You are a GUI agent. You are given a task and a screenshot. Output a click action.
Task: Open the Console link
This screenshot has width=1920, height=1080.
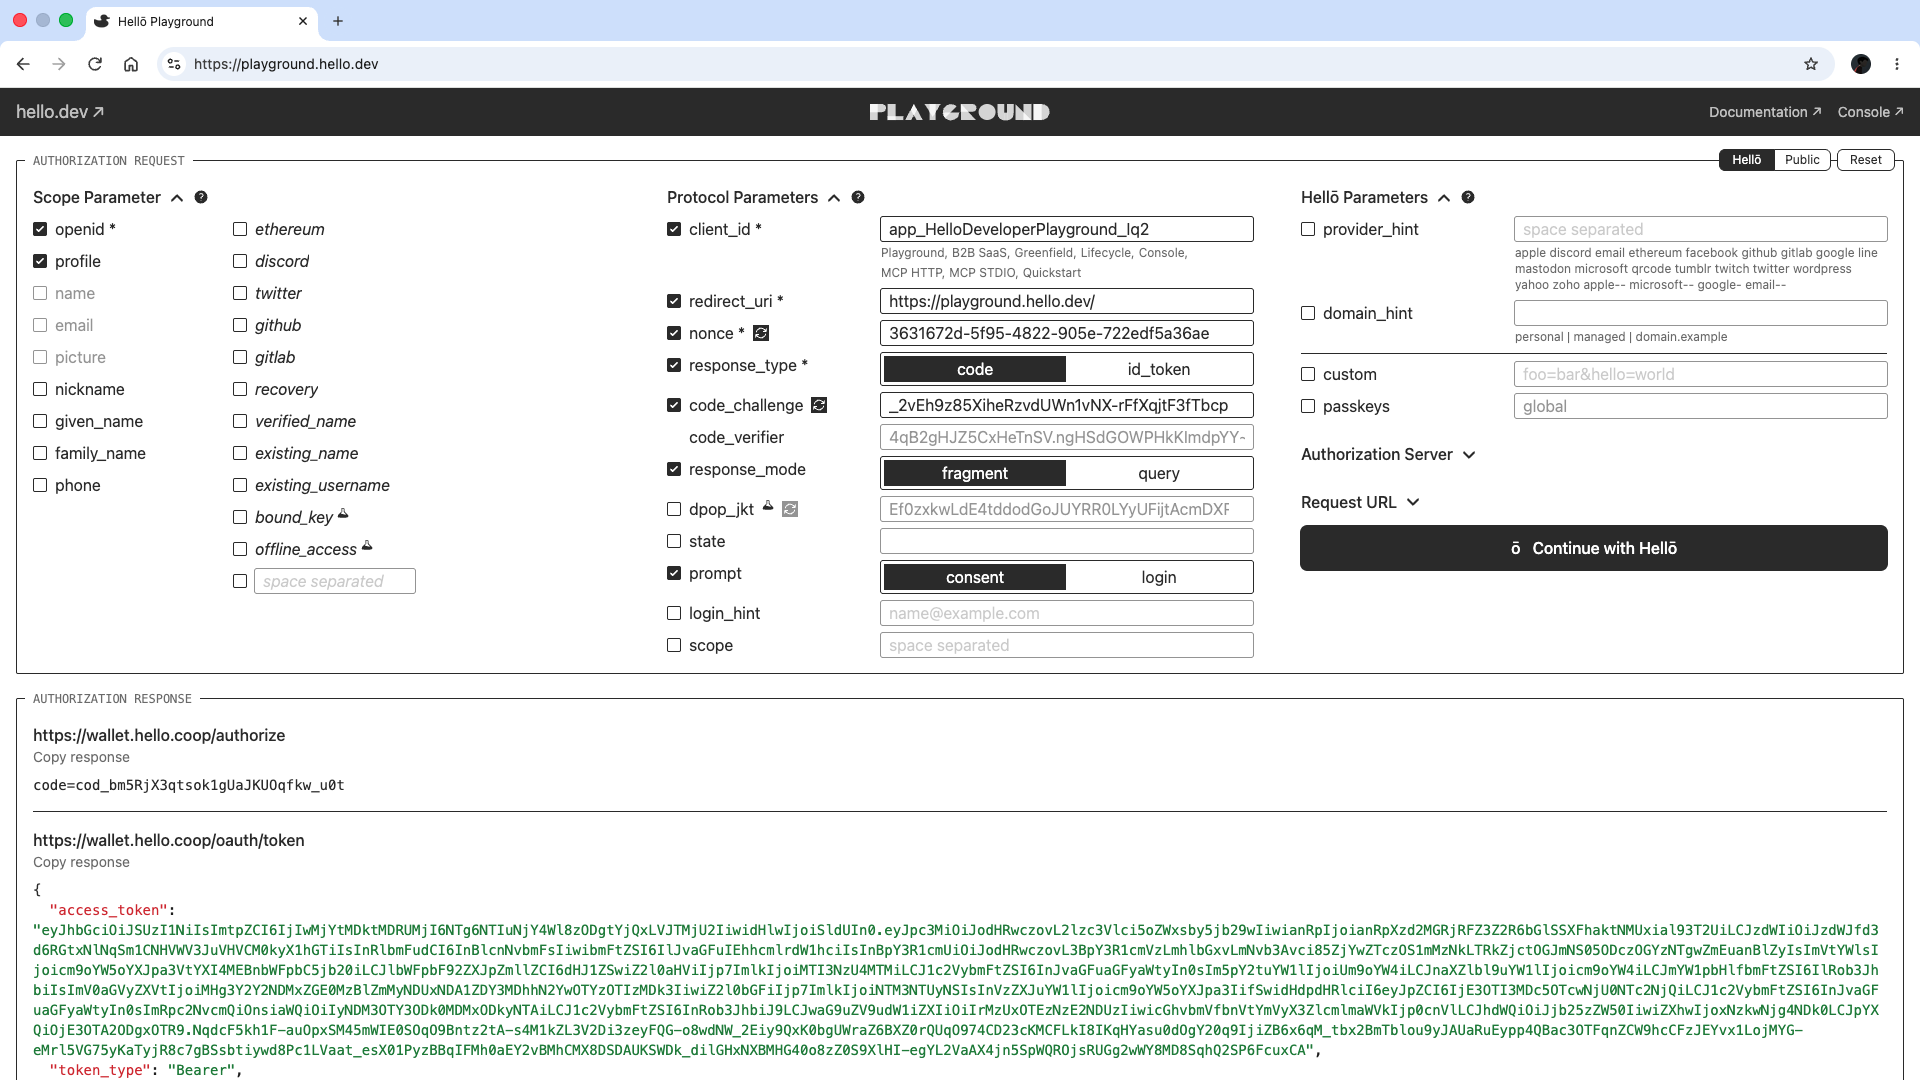pyautogui.click(x=1870, y=112)
